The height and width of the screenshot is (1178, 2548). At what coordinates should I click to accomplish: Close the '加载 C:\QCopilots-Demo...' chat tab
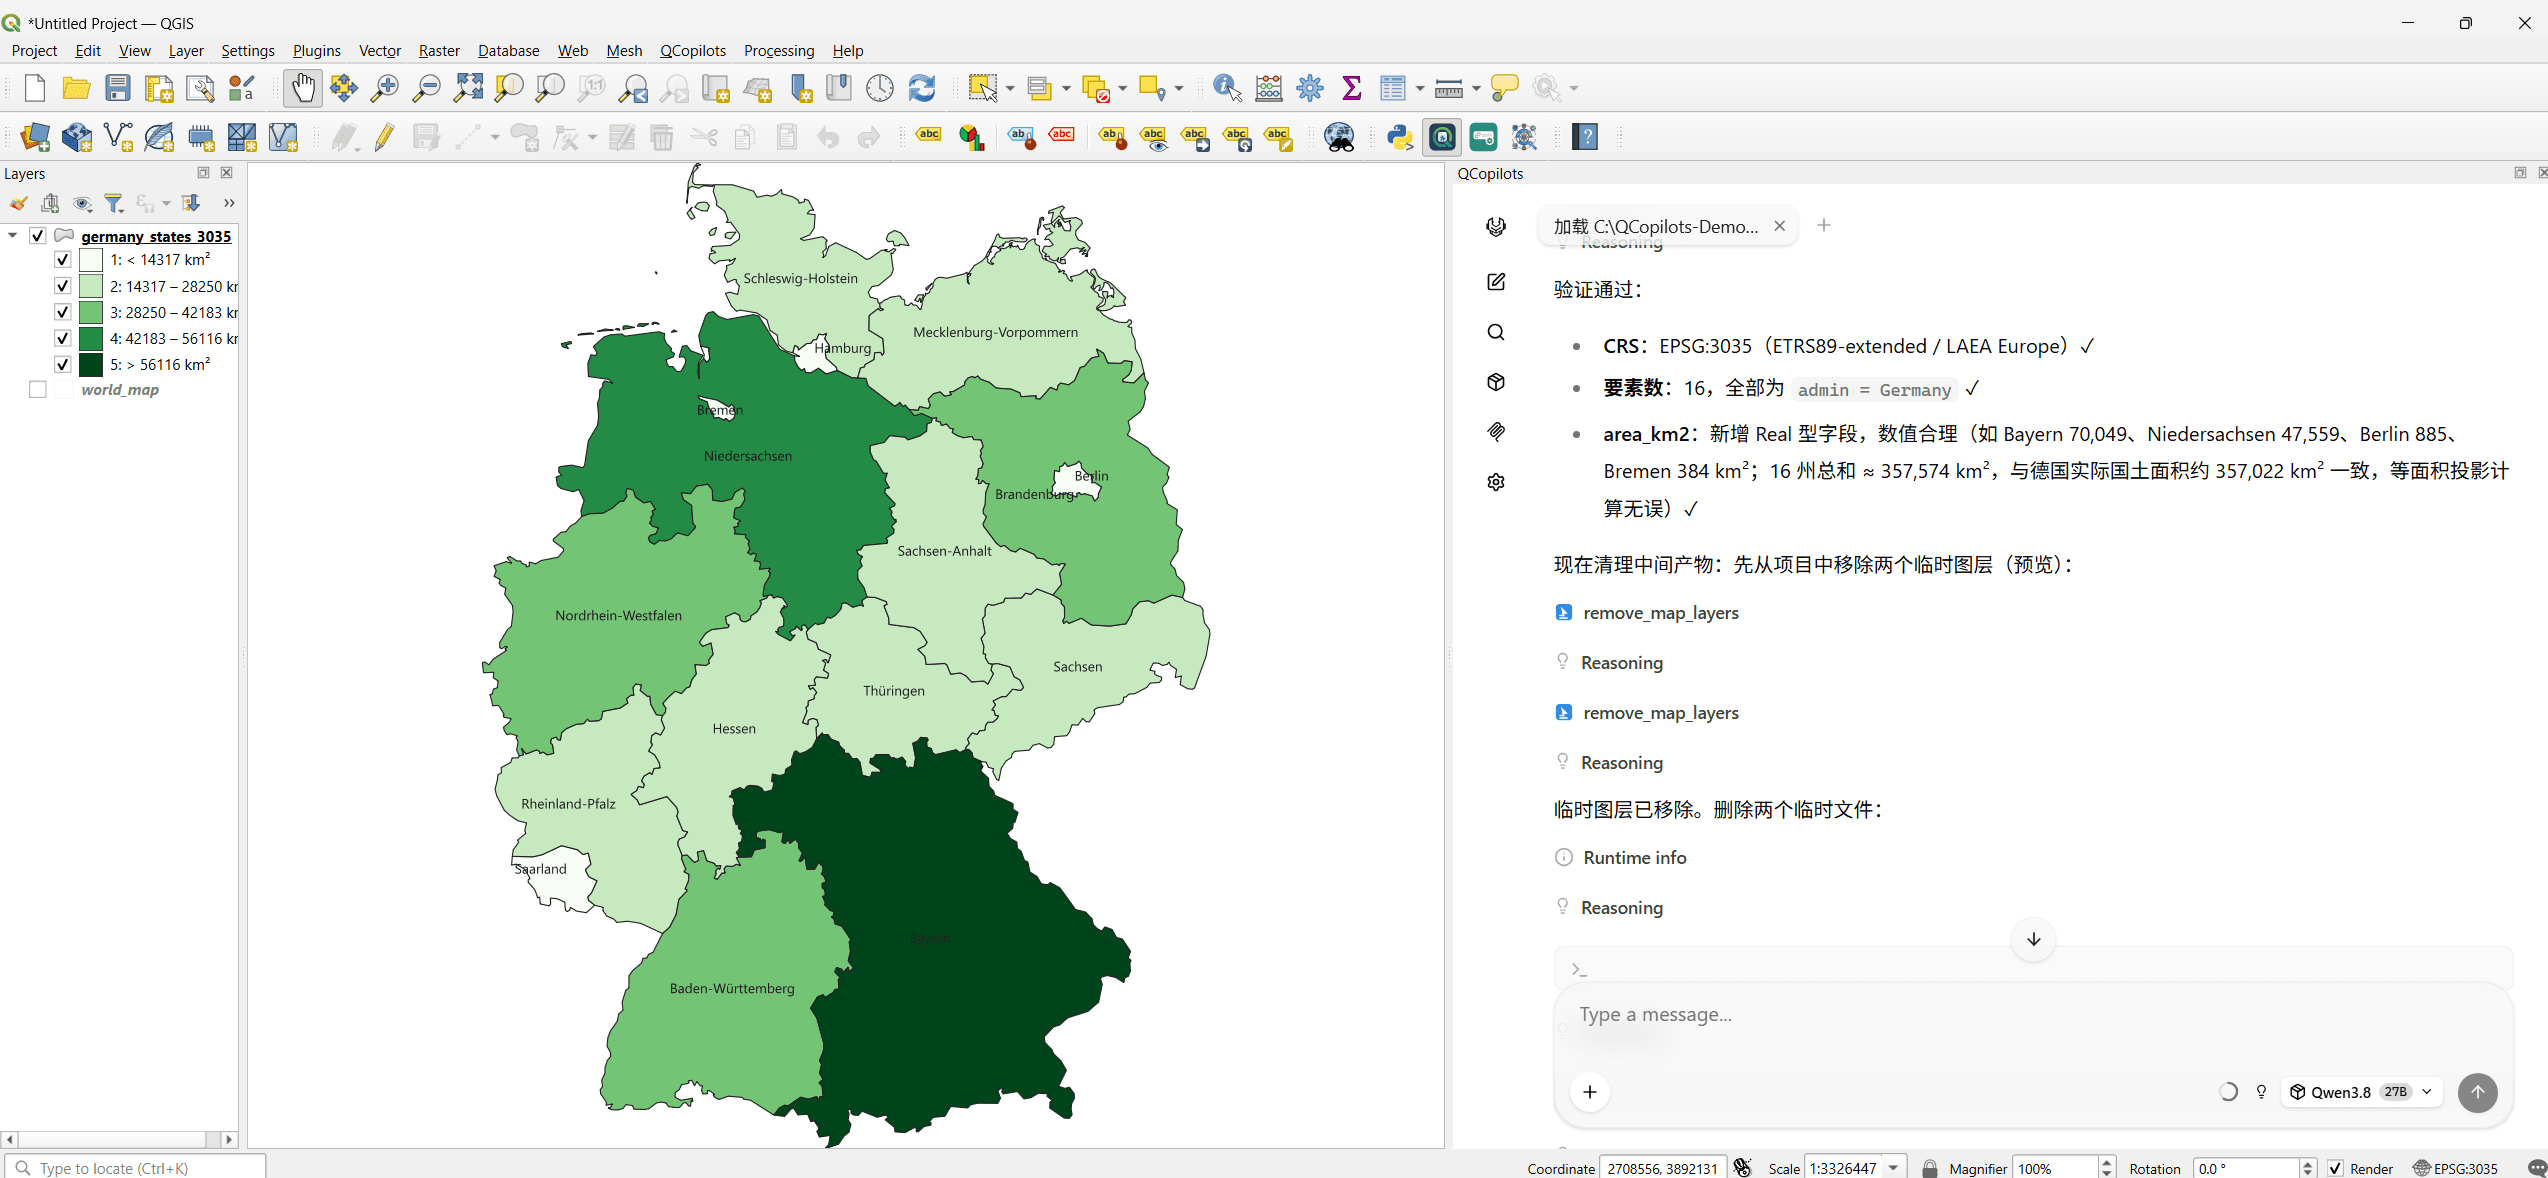pyautogui.click(x=1780, y=226)
